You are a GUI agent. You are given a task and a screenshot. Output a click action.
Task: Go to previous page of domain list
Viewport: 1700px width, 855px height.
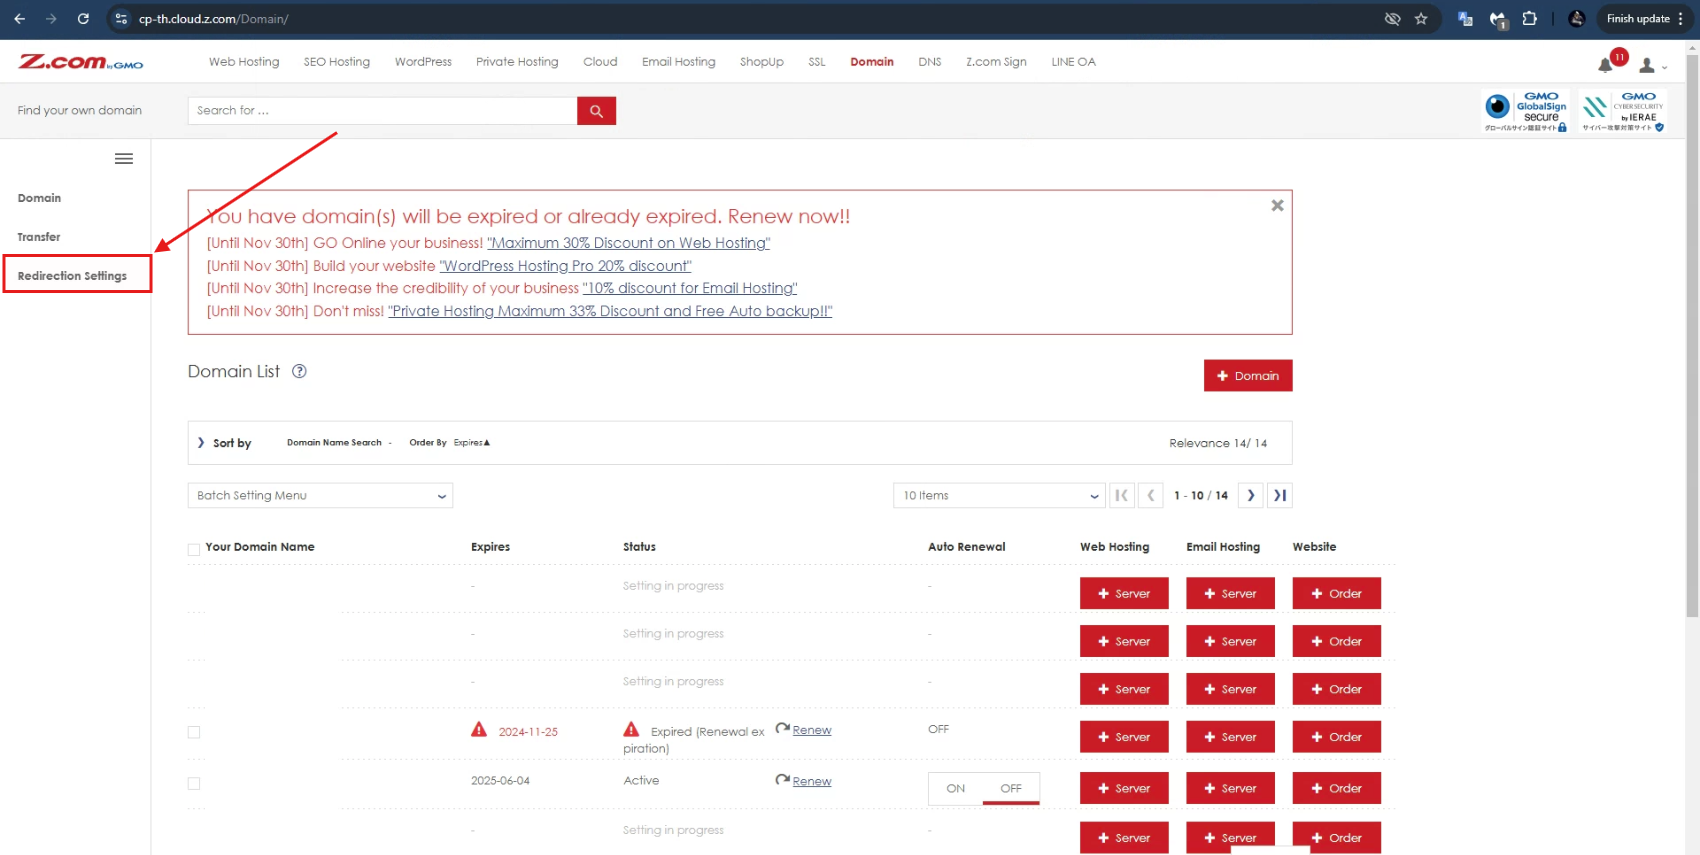pos(1151,495)
